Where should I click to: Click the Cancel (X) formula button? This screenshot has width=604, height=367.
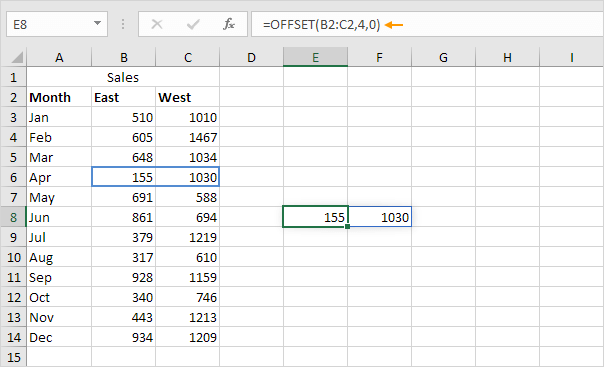click(x=157, y=25)
